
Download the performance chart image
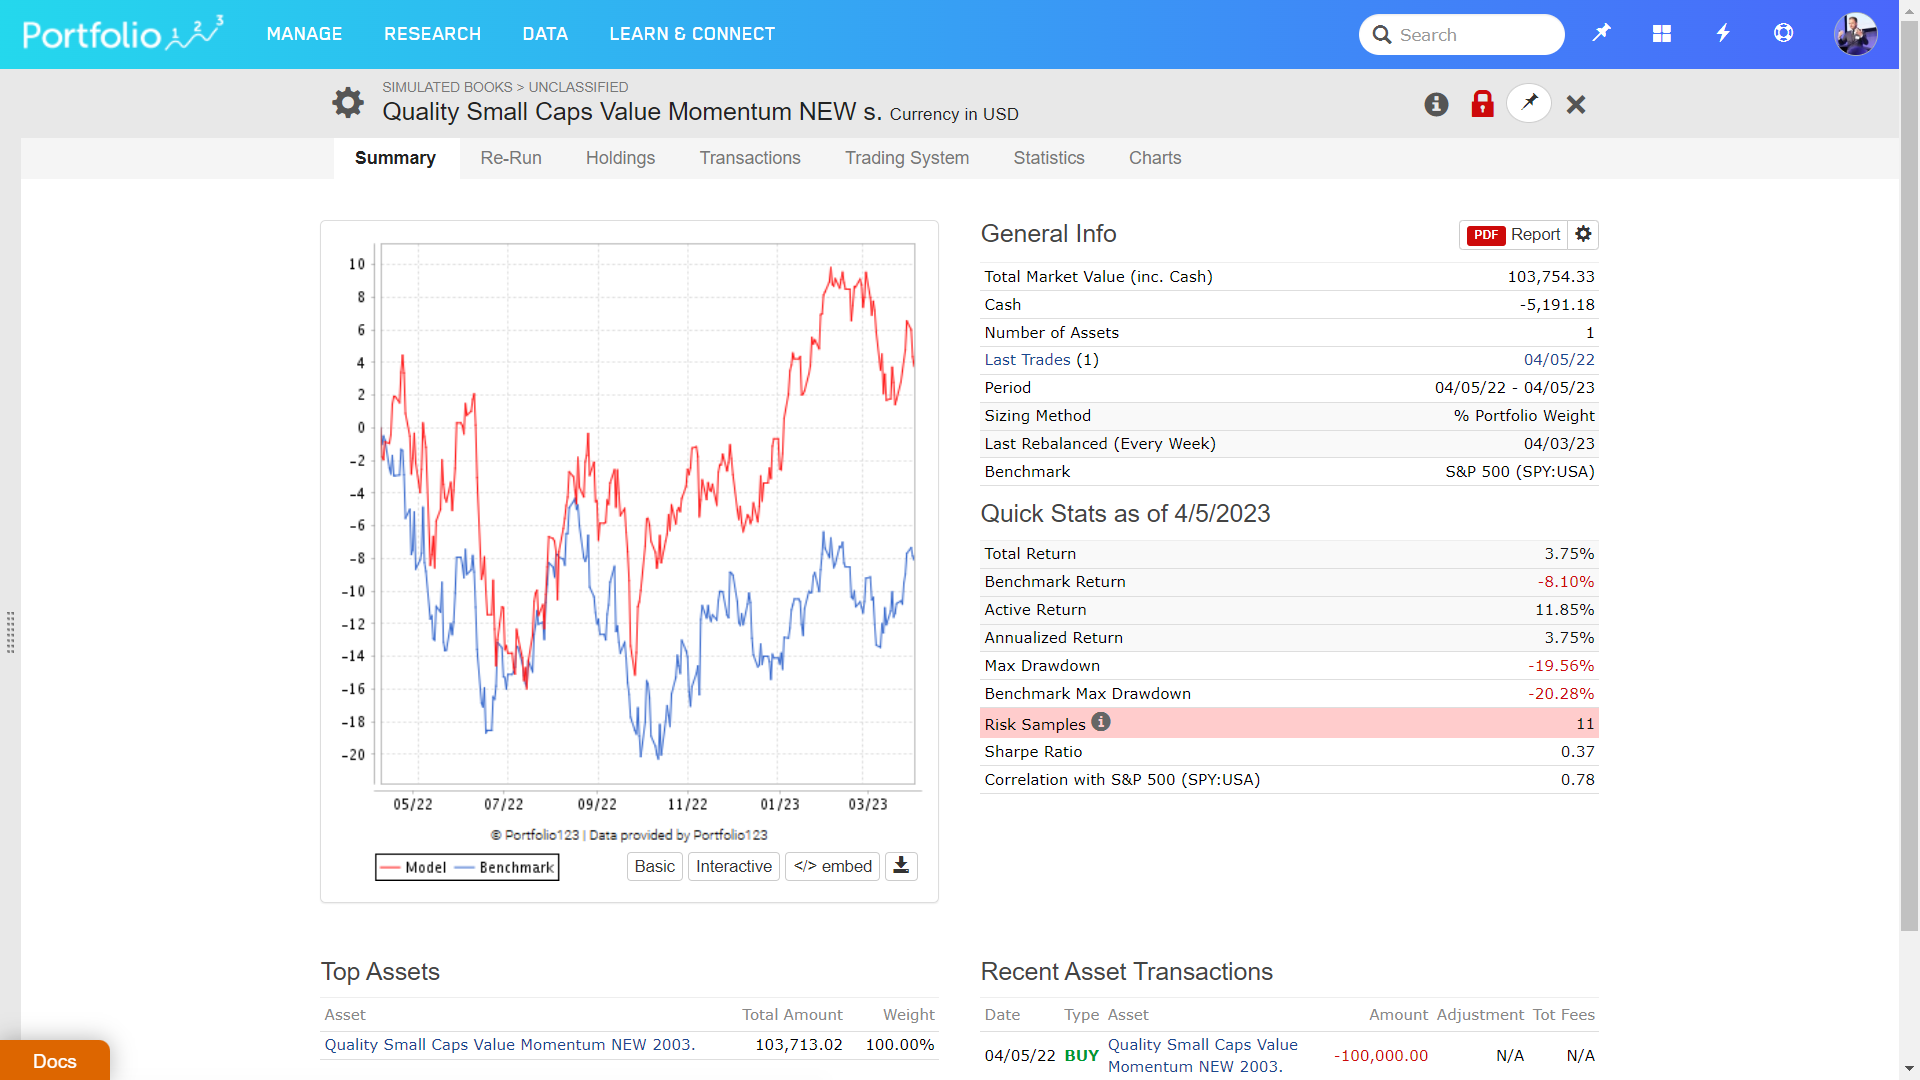coord(901,866)
